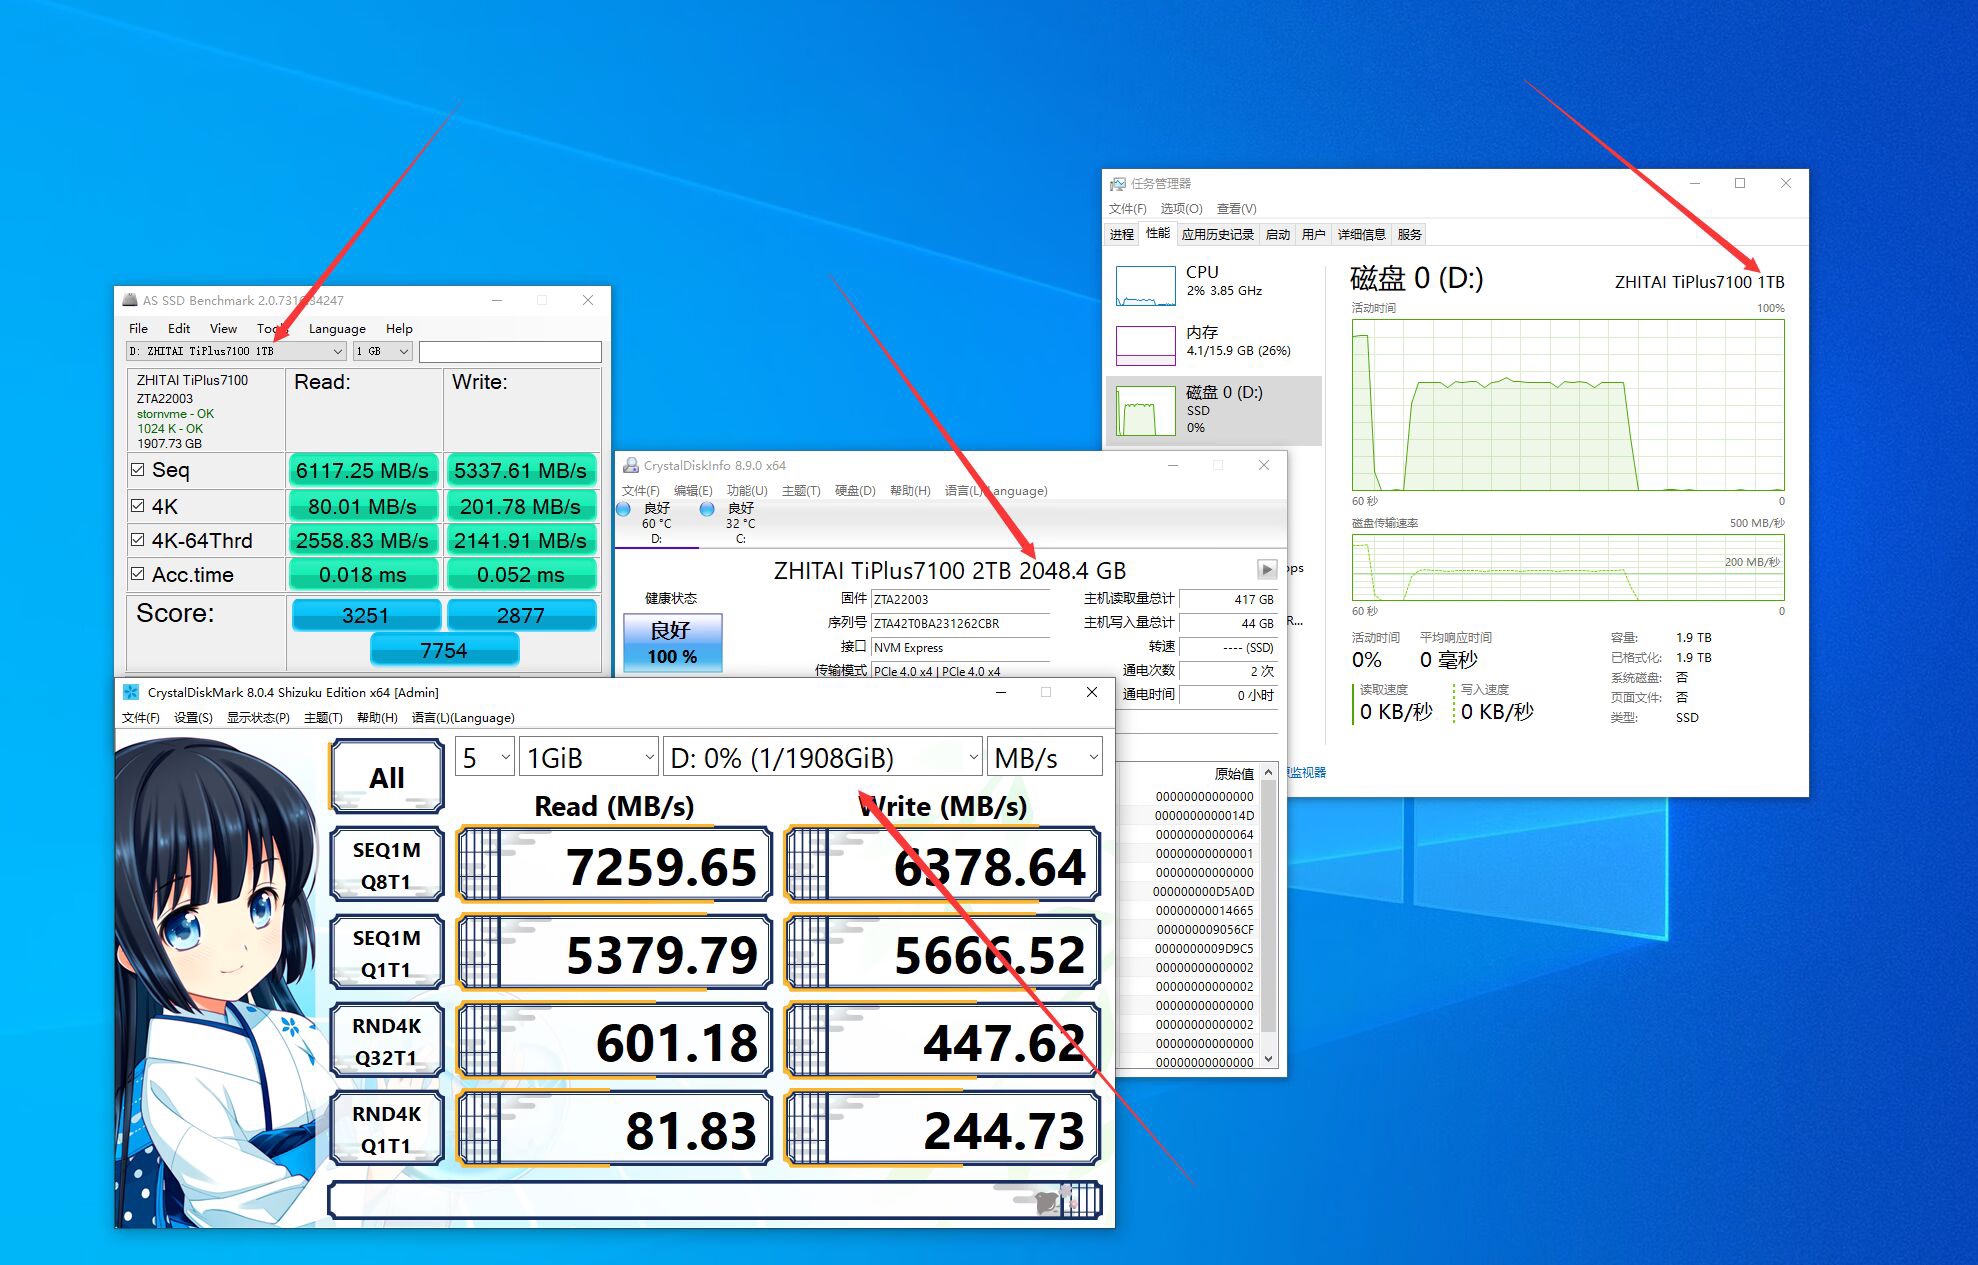1978x1265 pixels.
Task: Click AS SSD empty text field
Action: point(510,351)
